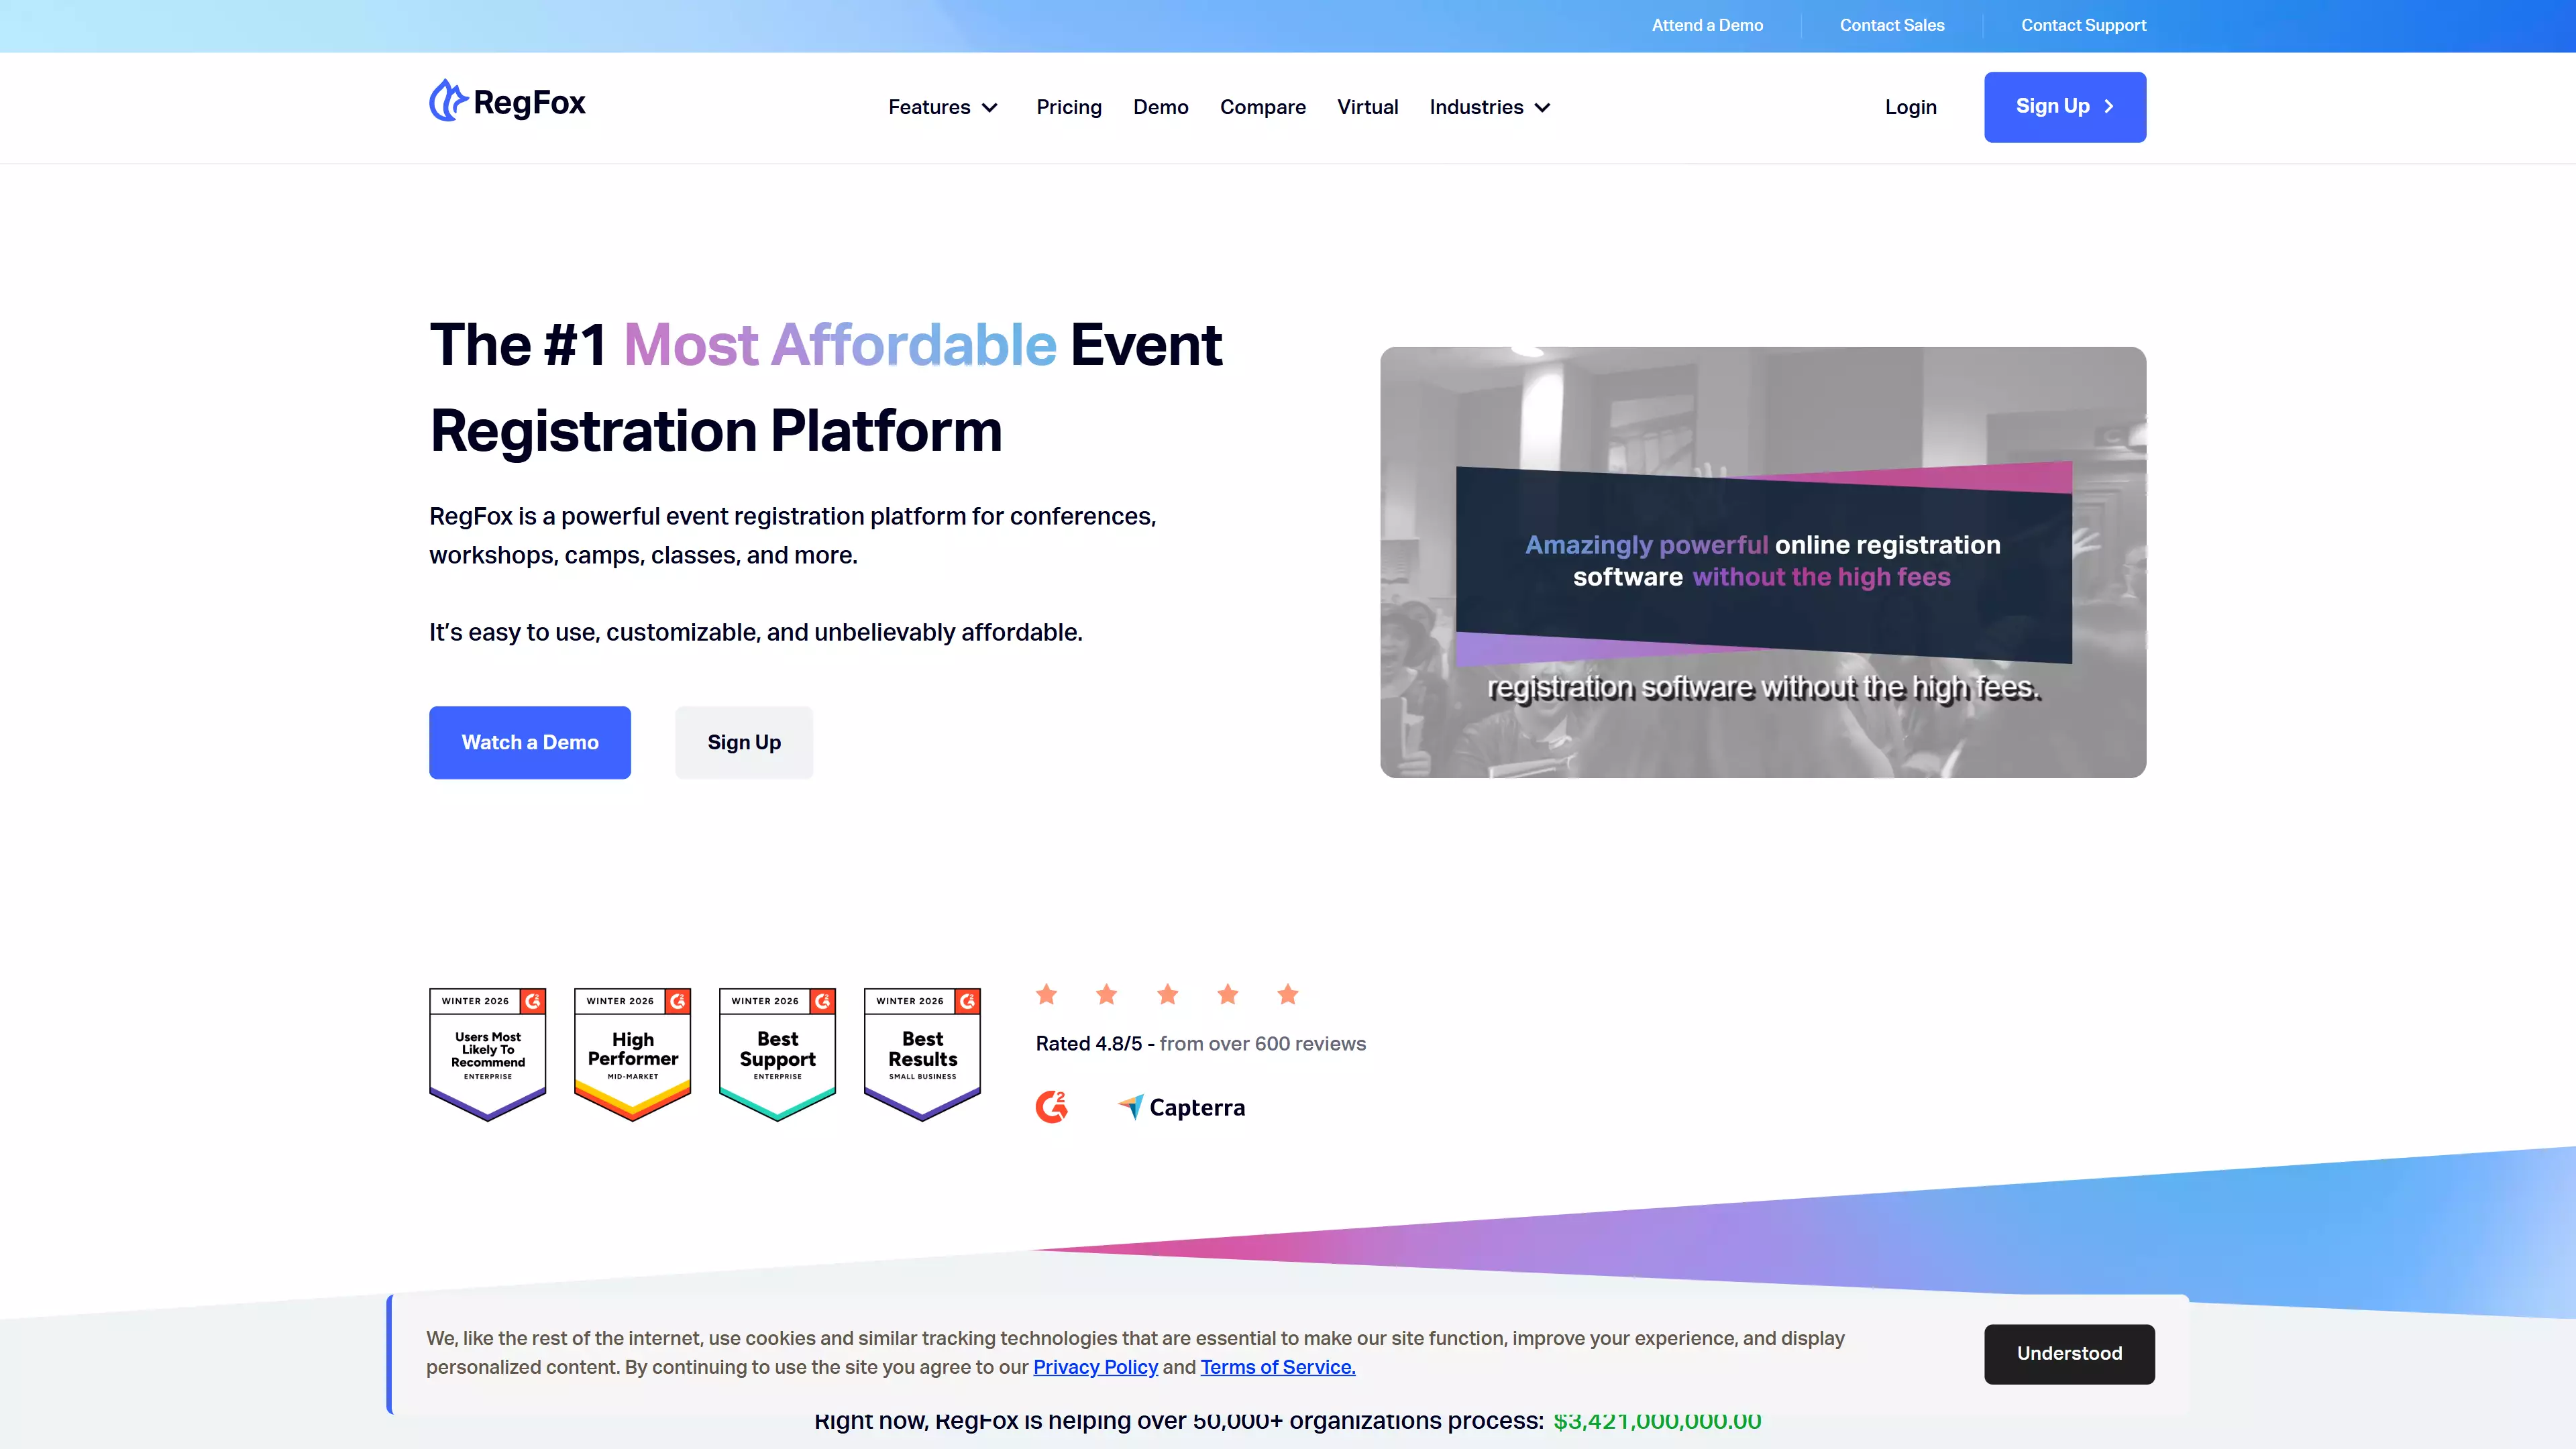Click the first rating star
The image size is (2576, 1449).
(1047, 994)
